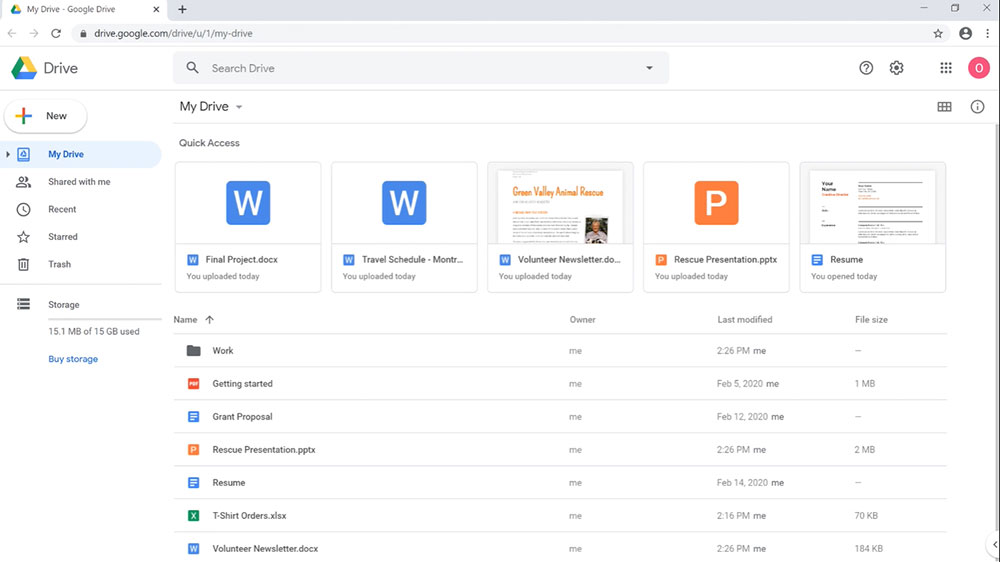Click the New button
The width and height of the screenshot is (1000, 562).
(x=45, y=116)
